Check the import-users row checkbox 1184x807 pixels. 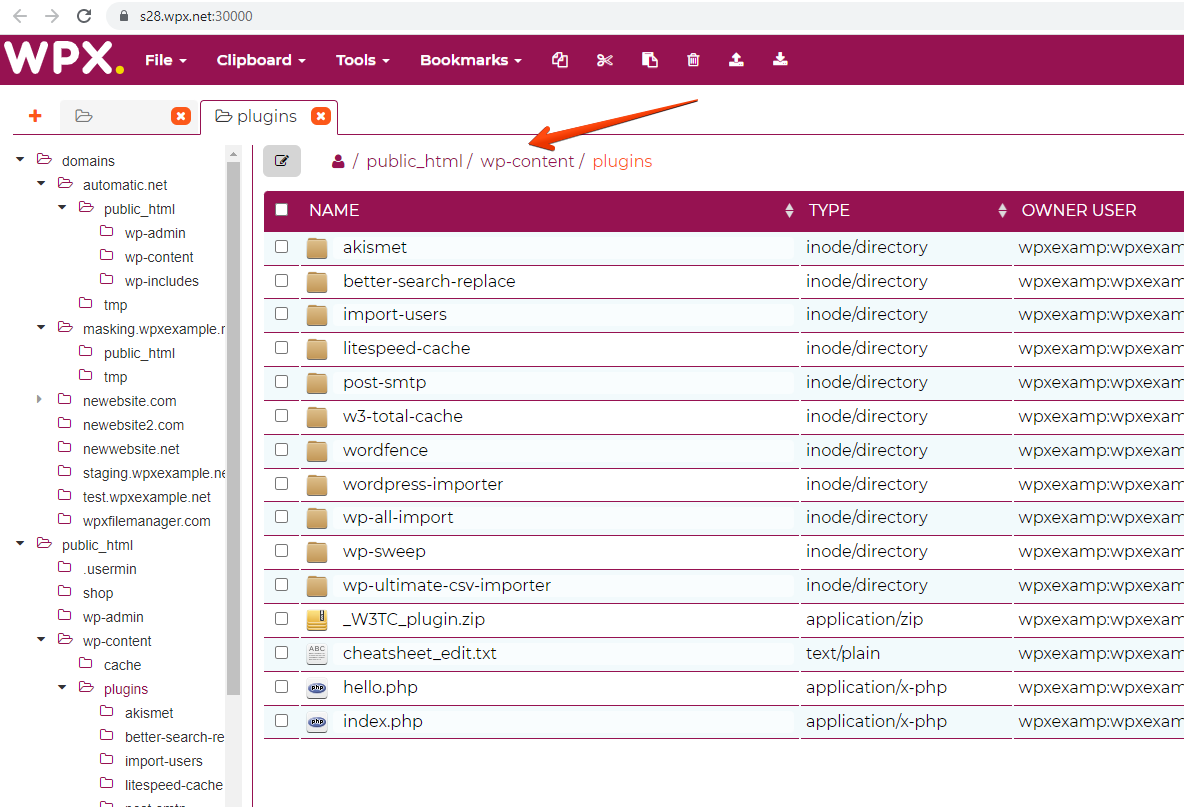[282, 314]
